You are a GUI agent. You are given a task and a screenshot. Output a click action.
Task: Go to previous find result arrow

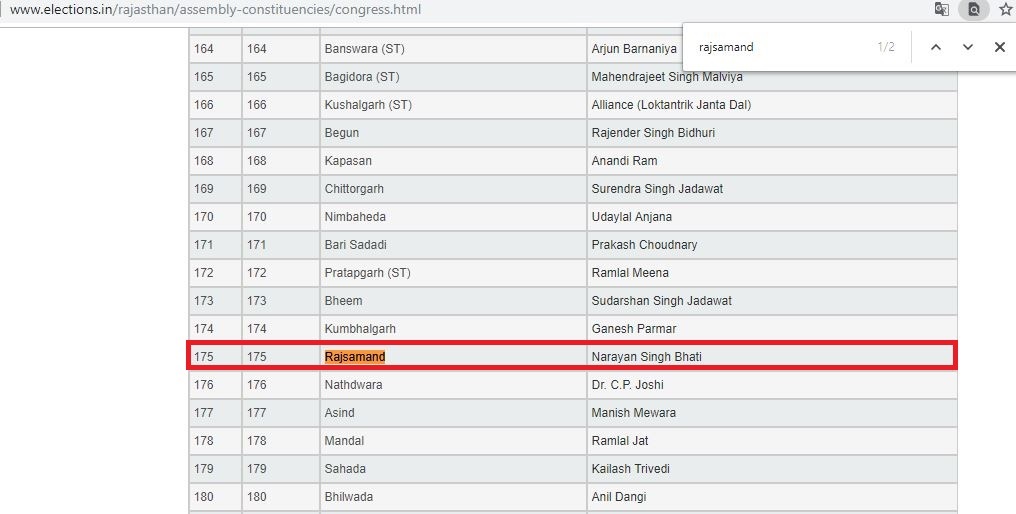coord(936,47)
